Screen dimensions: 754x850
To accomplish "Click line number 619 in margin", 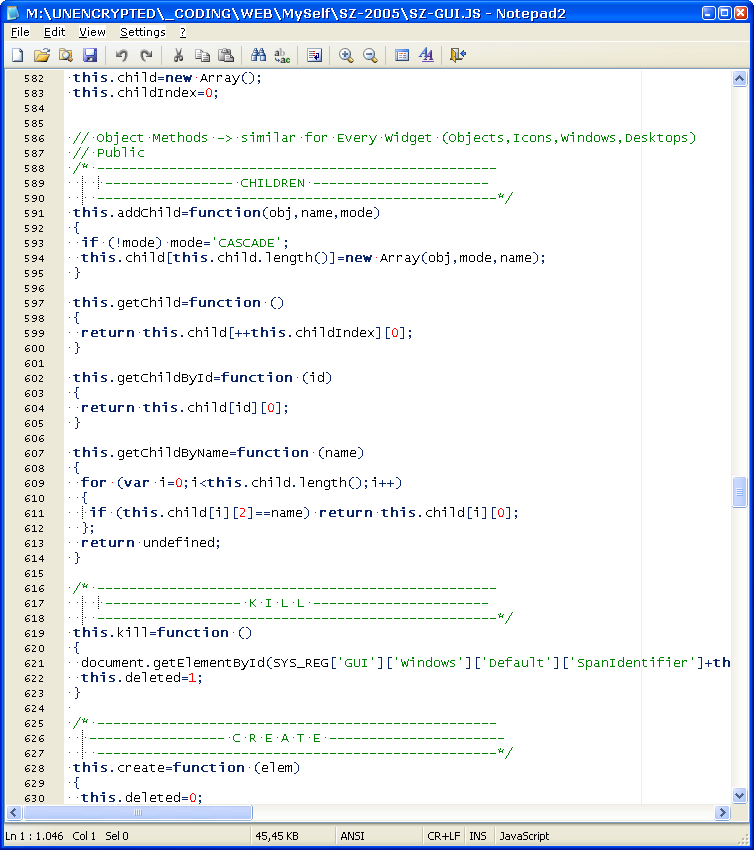I will tap(34, 633).
